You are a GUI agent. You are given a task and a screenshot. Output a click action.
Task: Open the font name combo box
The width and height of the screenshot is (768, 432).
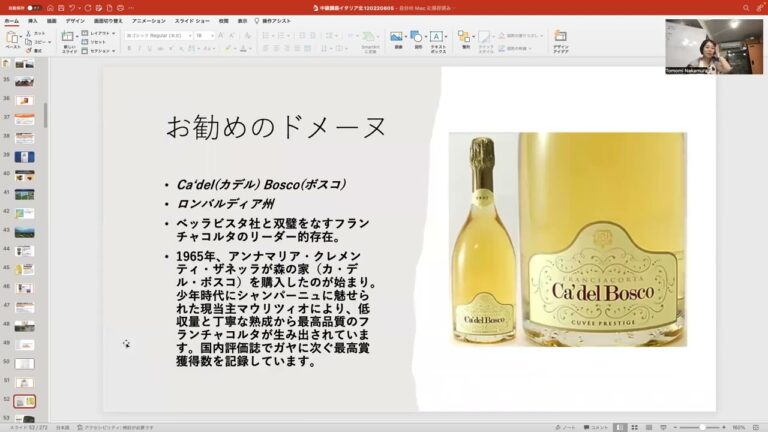tap(158, 36)
